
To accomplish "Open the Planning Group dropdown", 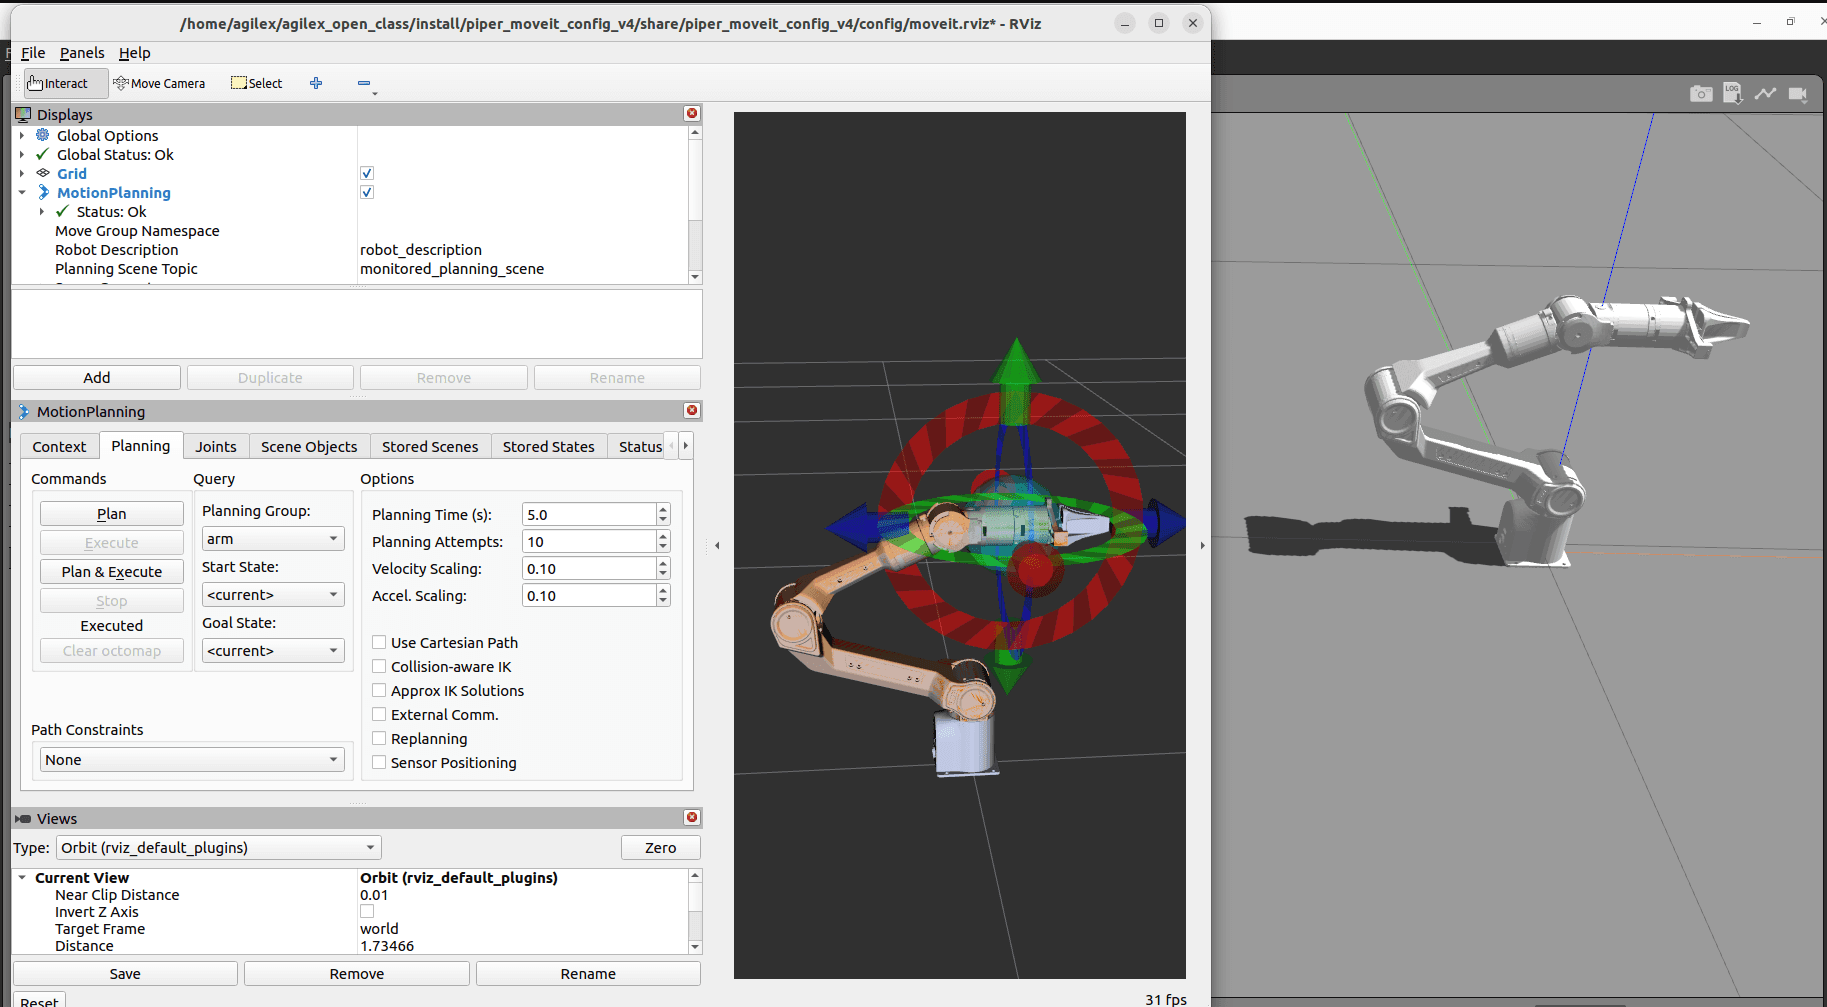I will pos(273,539).
